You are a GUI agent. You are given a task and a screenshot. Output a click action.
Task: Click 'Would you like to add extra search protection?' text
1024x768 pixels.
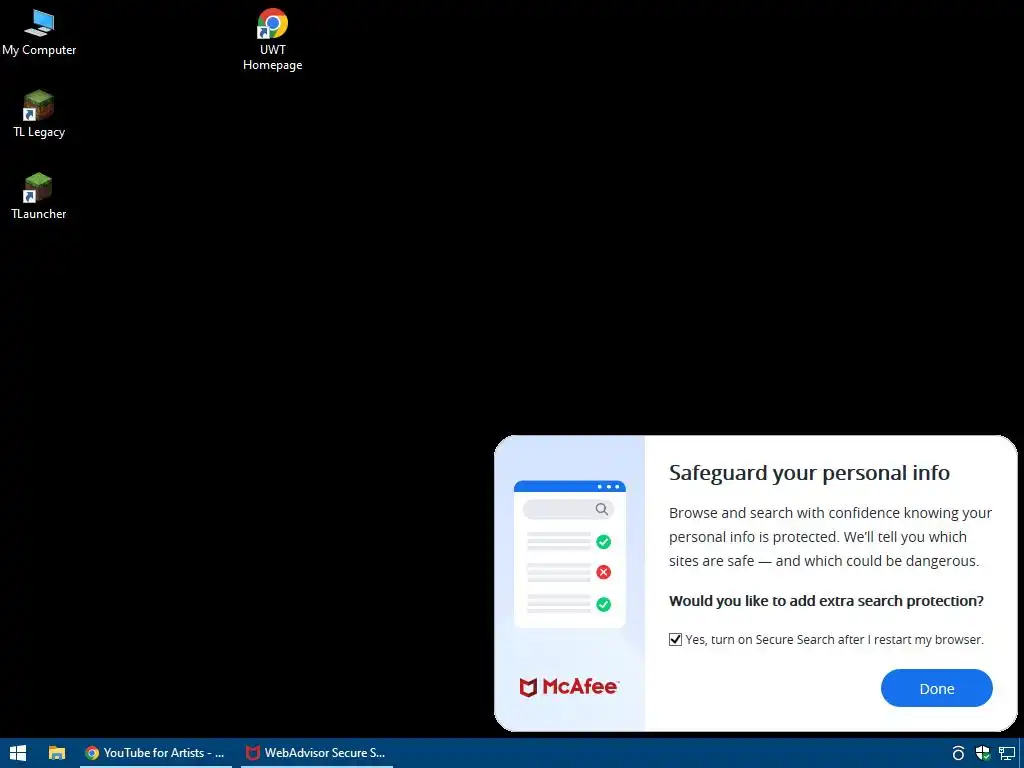click(x=826, y=601)
